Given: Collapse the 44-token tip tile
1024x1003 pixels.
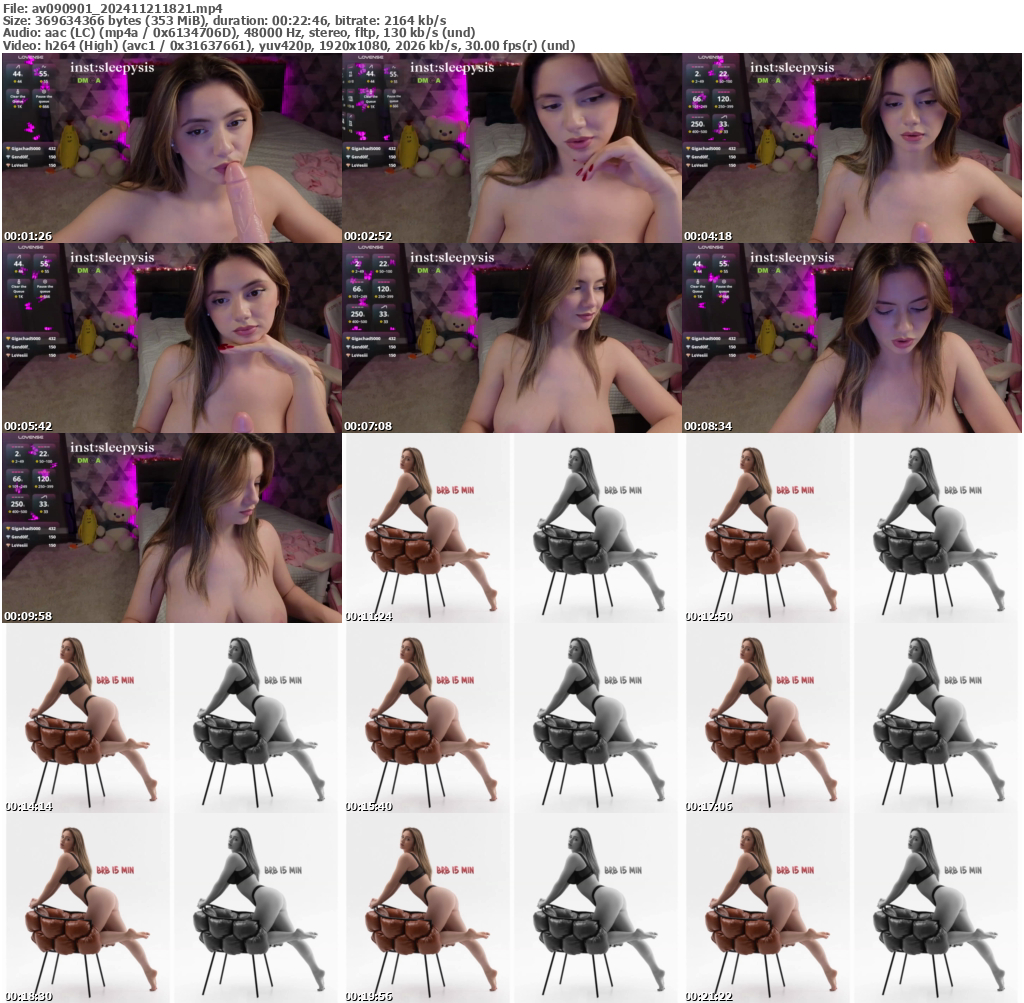Looking at the screenshot, I should click(x=18, y=75).
